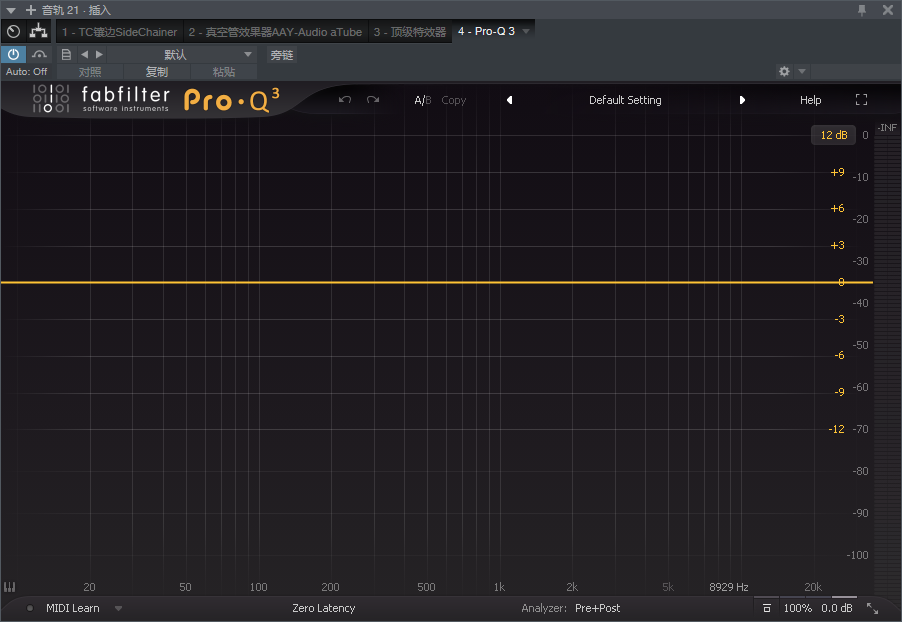Click Copy next to A/B

point(453,100)
